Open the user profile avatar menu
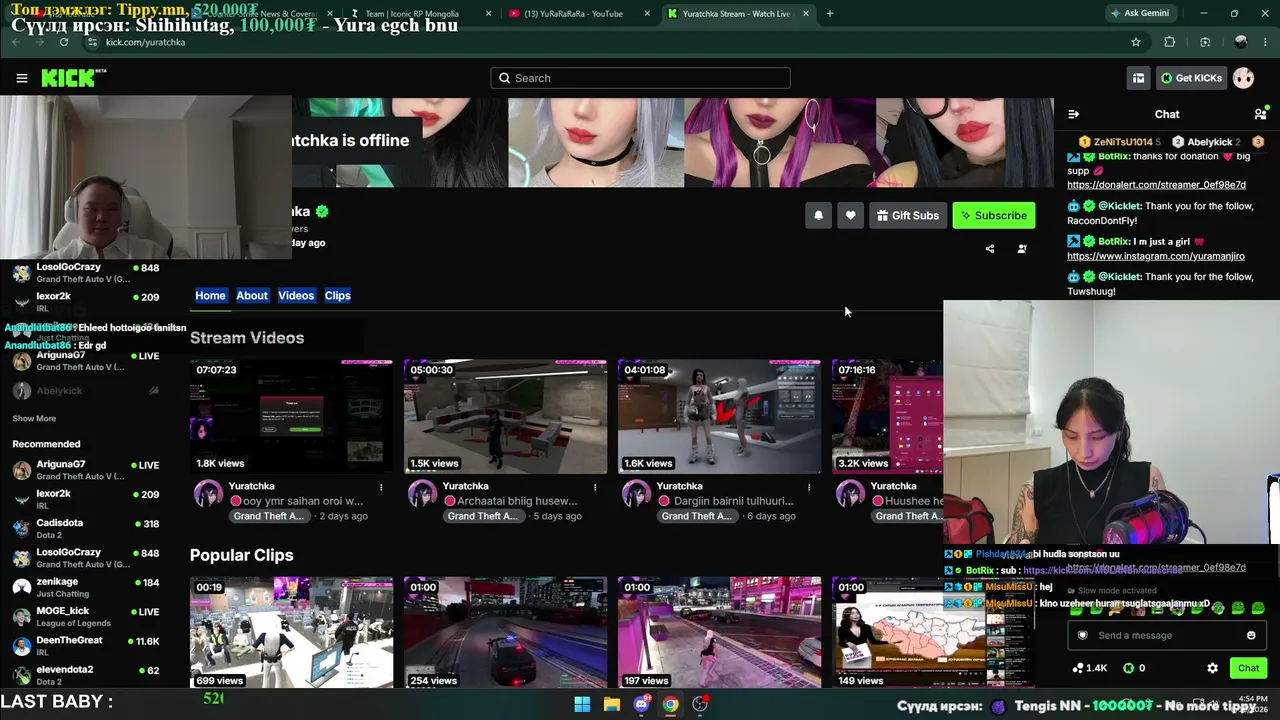1280x720 pixels. pyautogui.click(x=1243, y=78)
